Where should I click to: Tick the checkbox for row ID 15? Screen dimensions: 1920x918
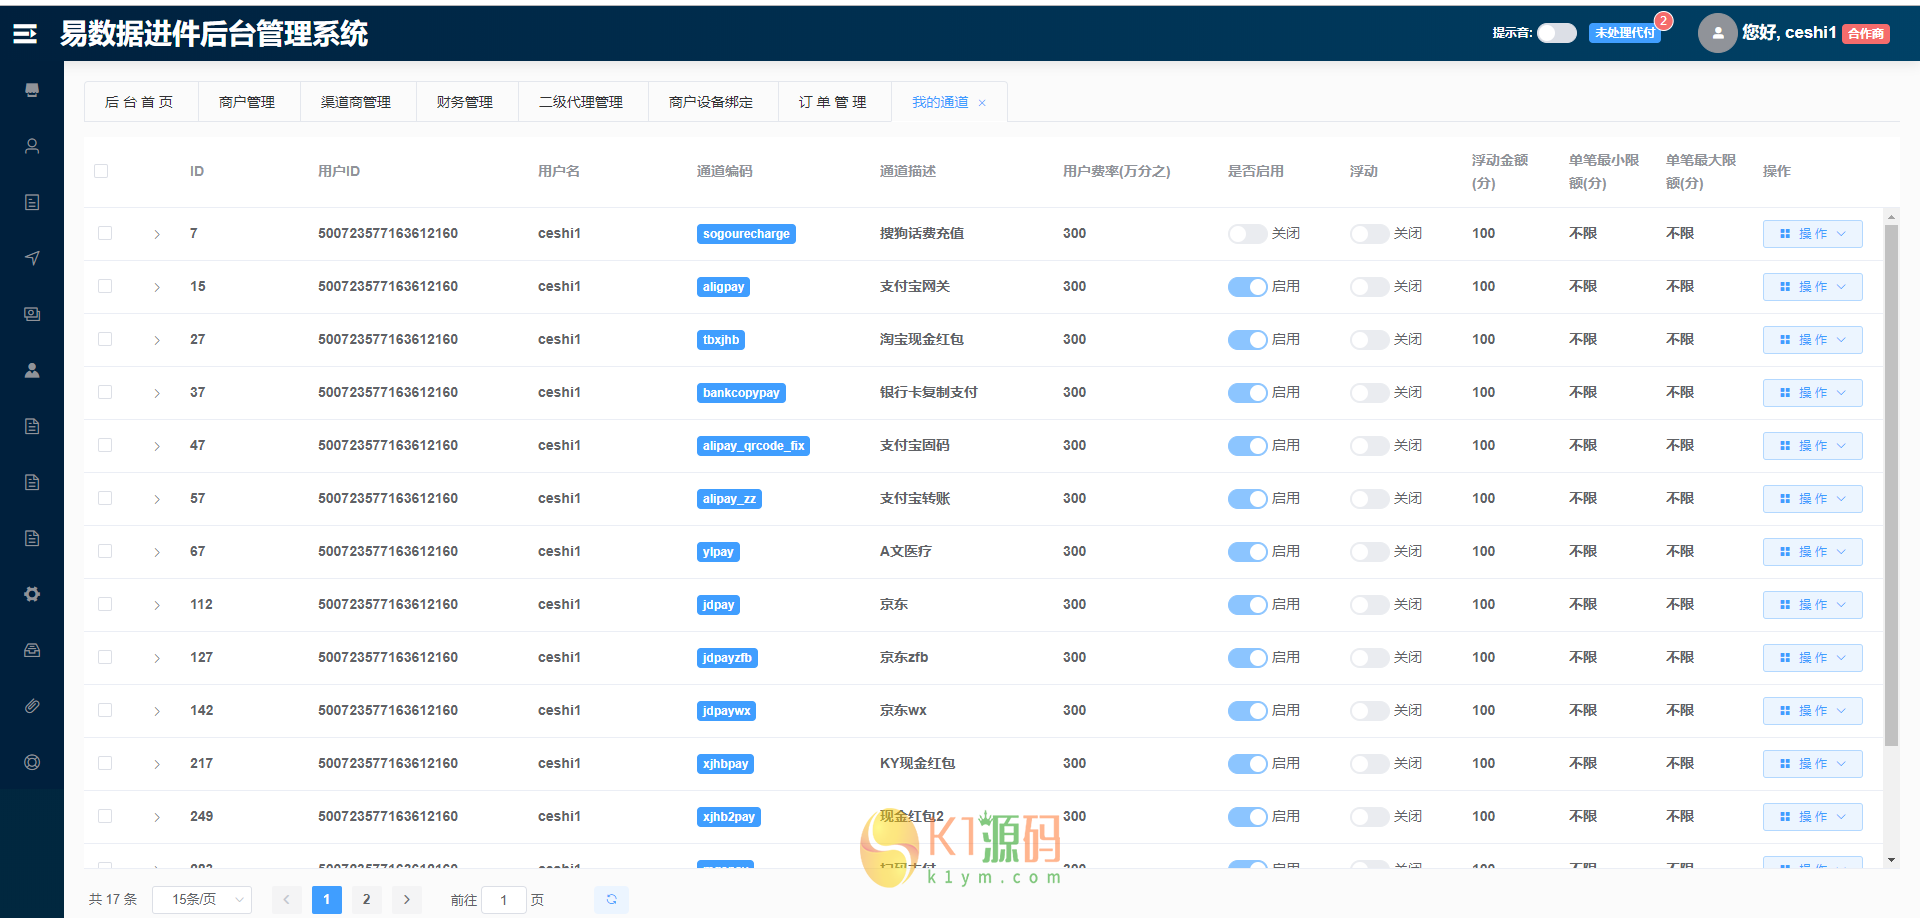pyautogui.click(x=105, y=286)
